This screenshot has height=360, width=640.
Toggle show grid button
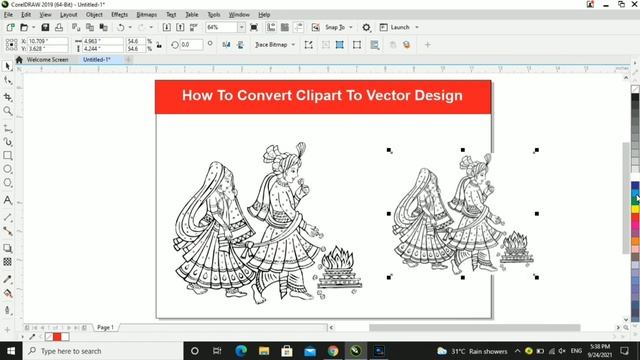pyautogui.click(x=285, y=27)
